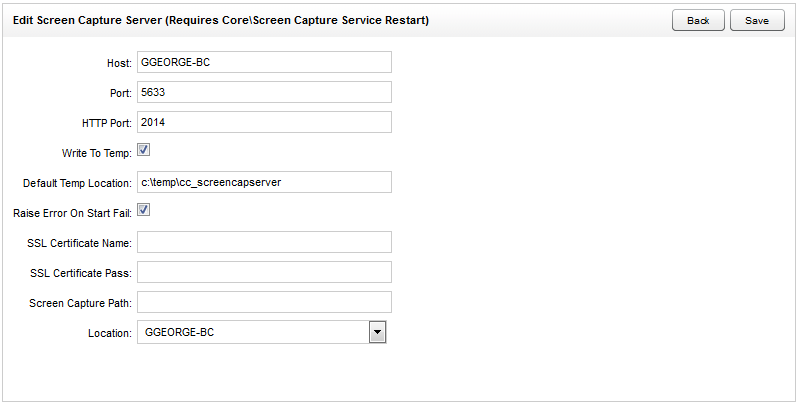The height and width of the screenshot is (404, 797).
Task: Click the "Write To Temp:" label text
Action: [96, 153]
